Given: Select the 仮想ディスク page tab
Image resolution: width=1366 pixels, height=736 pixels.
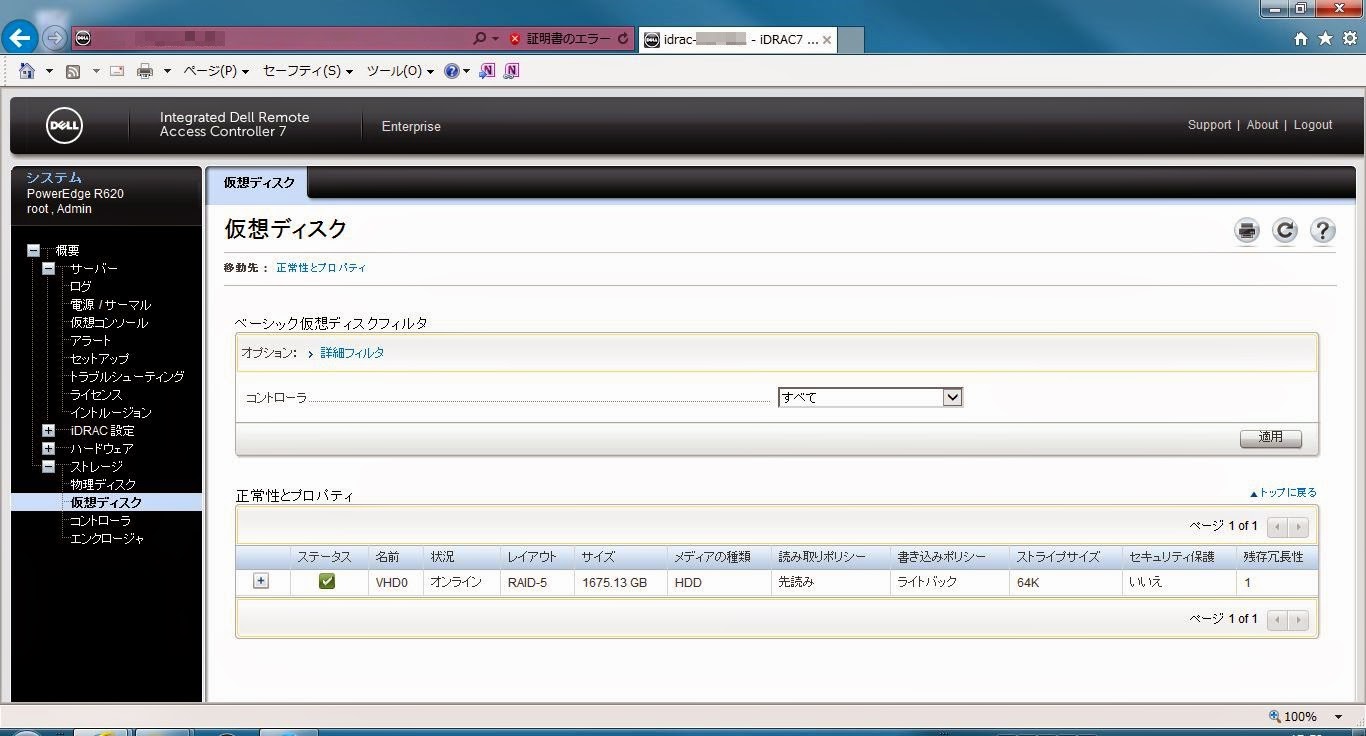Looking at the screenshot, I should coord(259,182).
